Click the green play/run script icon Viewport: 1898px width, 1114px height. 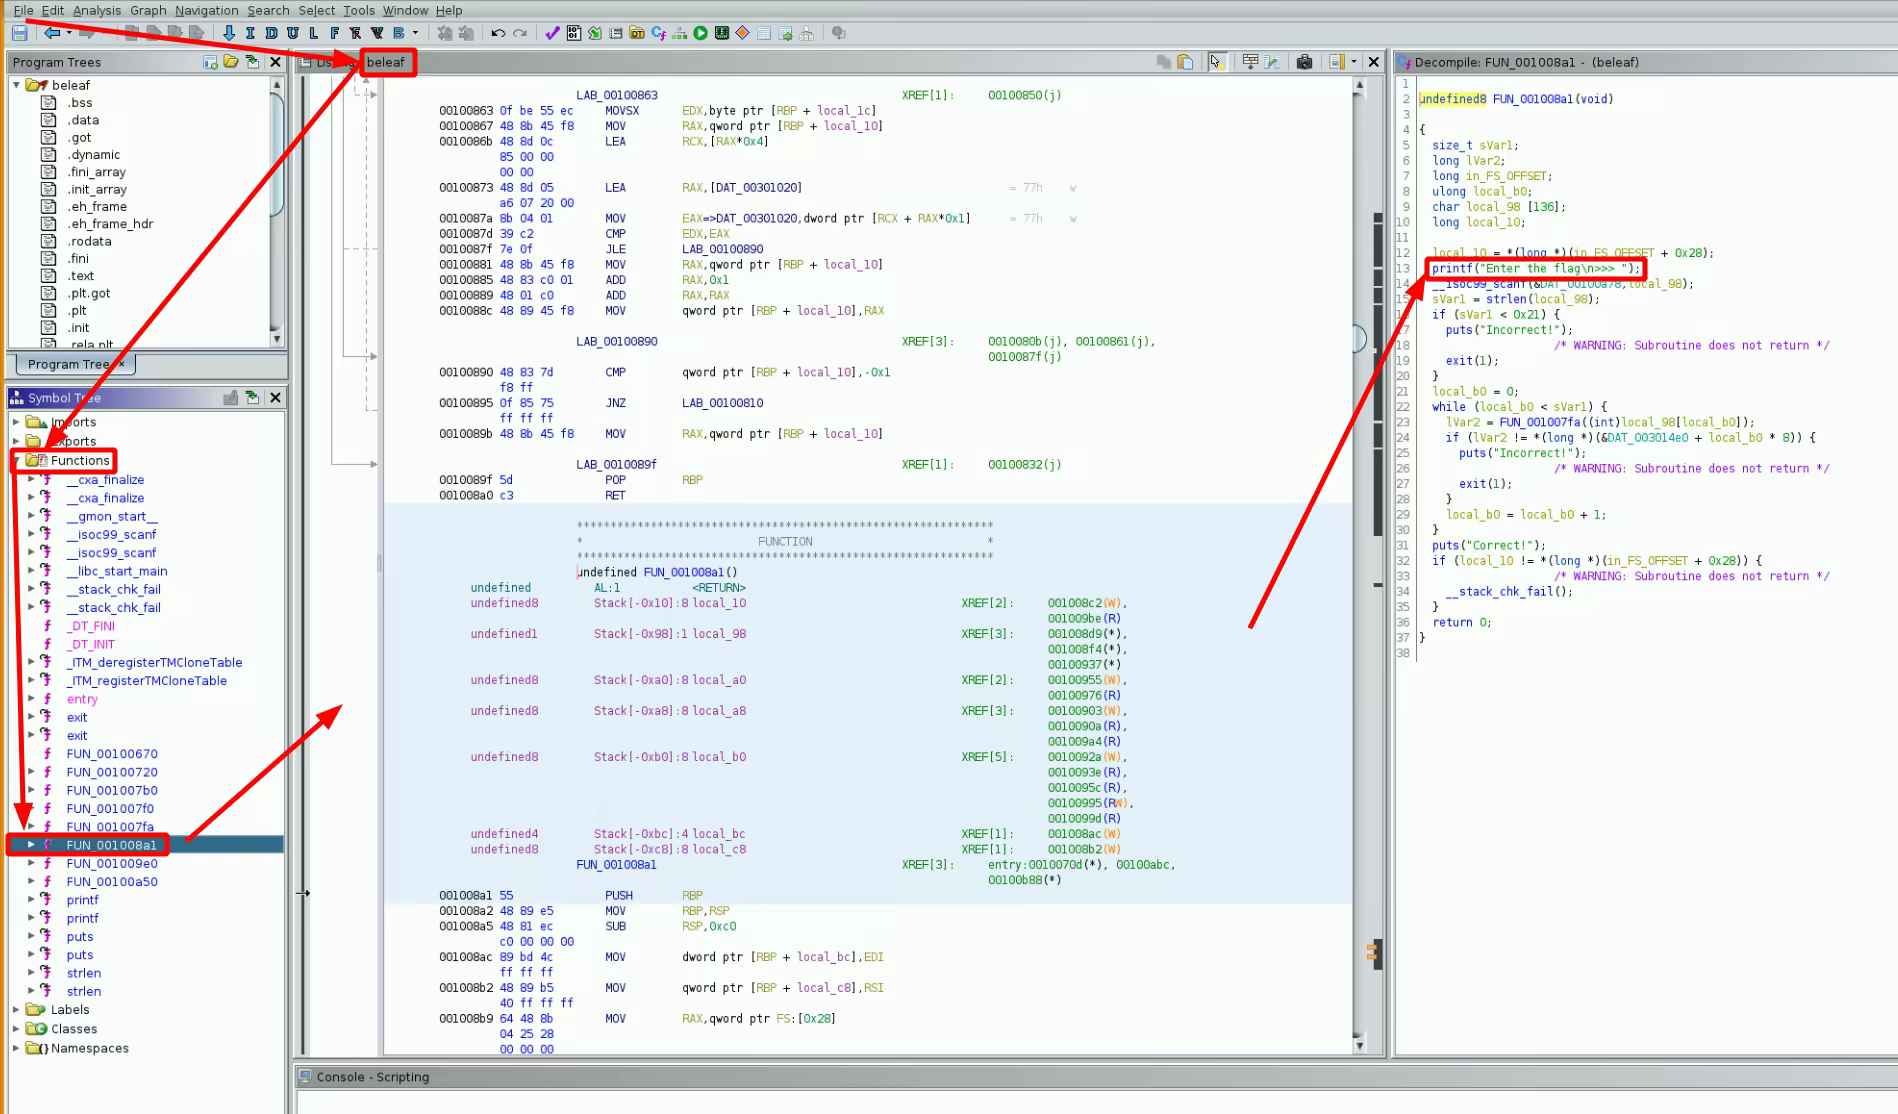(700, 33)
